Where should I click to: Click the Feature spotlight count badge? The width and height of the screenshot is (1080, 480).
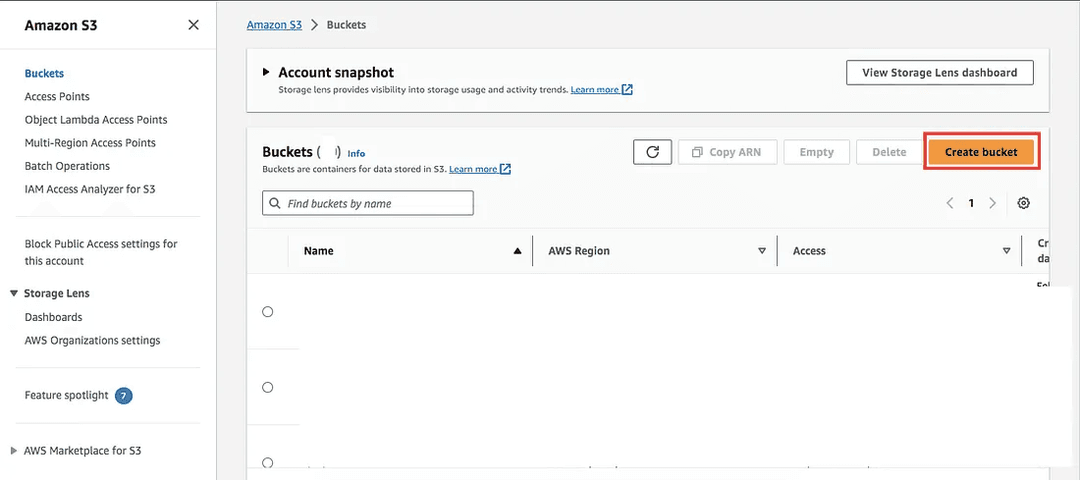pos(123,396)
